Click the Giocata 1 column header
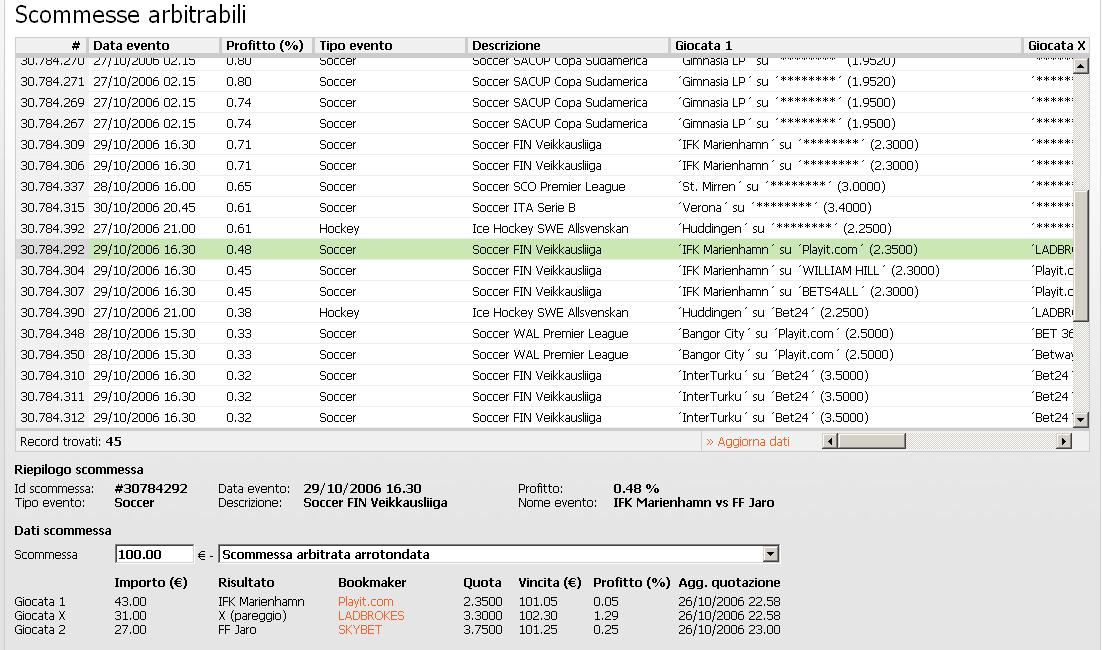Viewport: 1102px width, 650px height. tap(845, 46)
